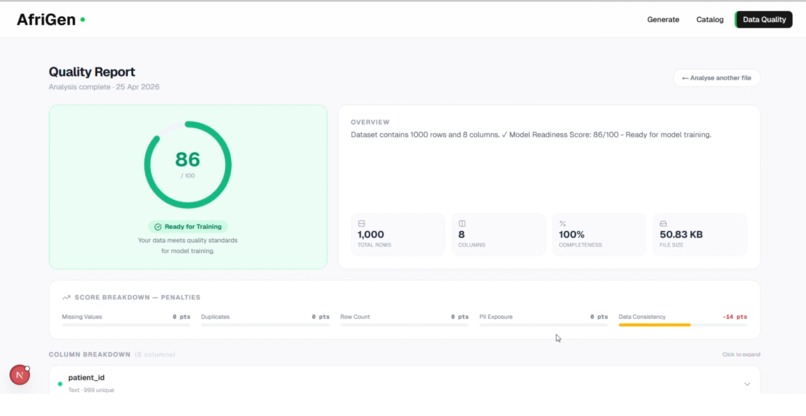
Task: Click the 8 columns card
Action: coord(499,234)
